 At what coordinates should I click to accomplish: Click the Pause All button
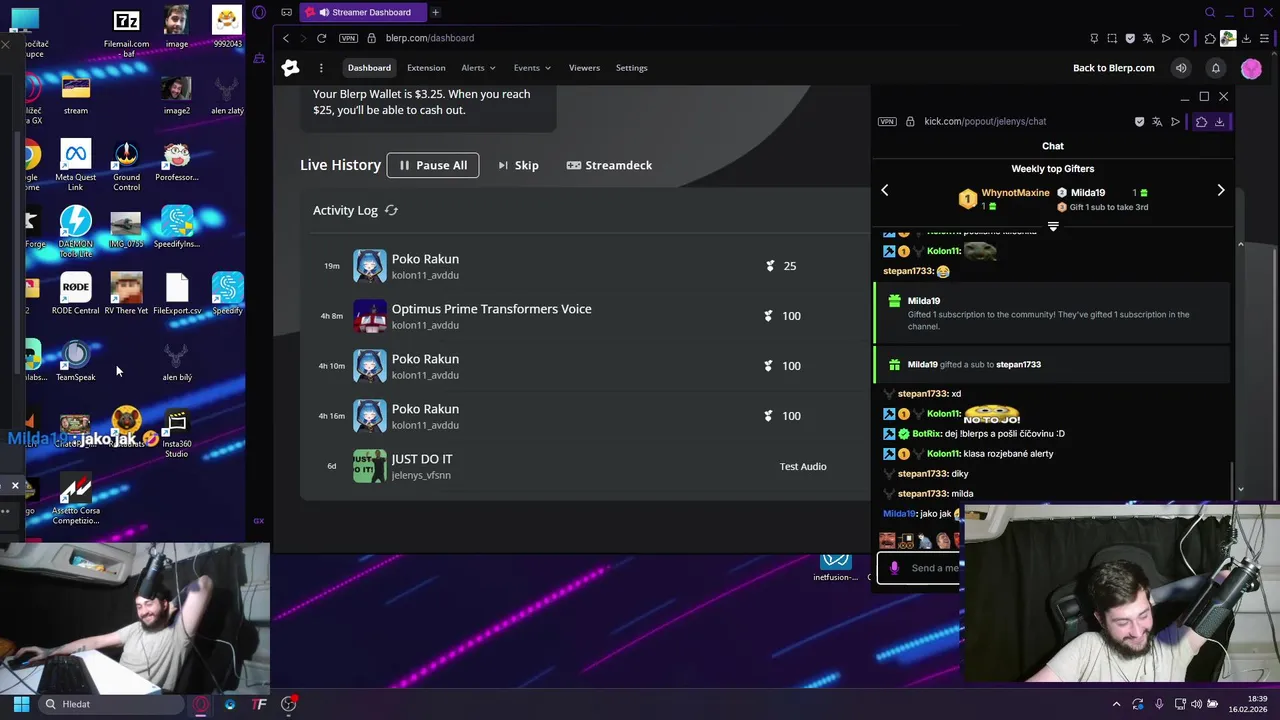pos(433,165)
